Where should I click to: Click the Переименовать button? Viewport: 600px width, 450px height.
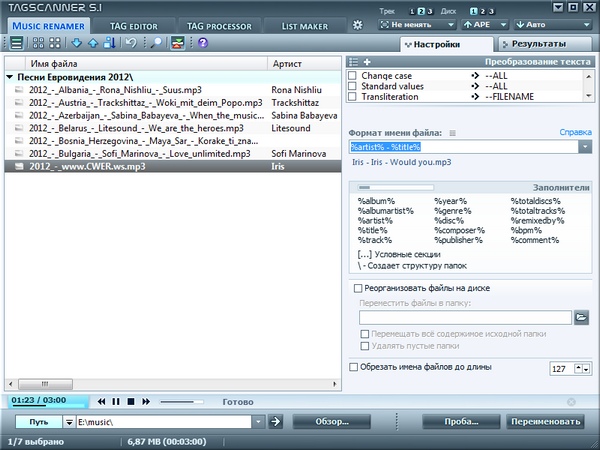(x=544, y=421)
